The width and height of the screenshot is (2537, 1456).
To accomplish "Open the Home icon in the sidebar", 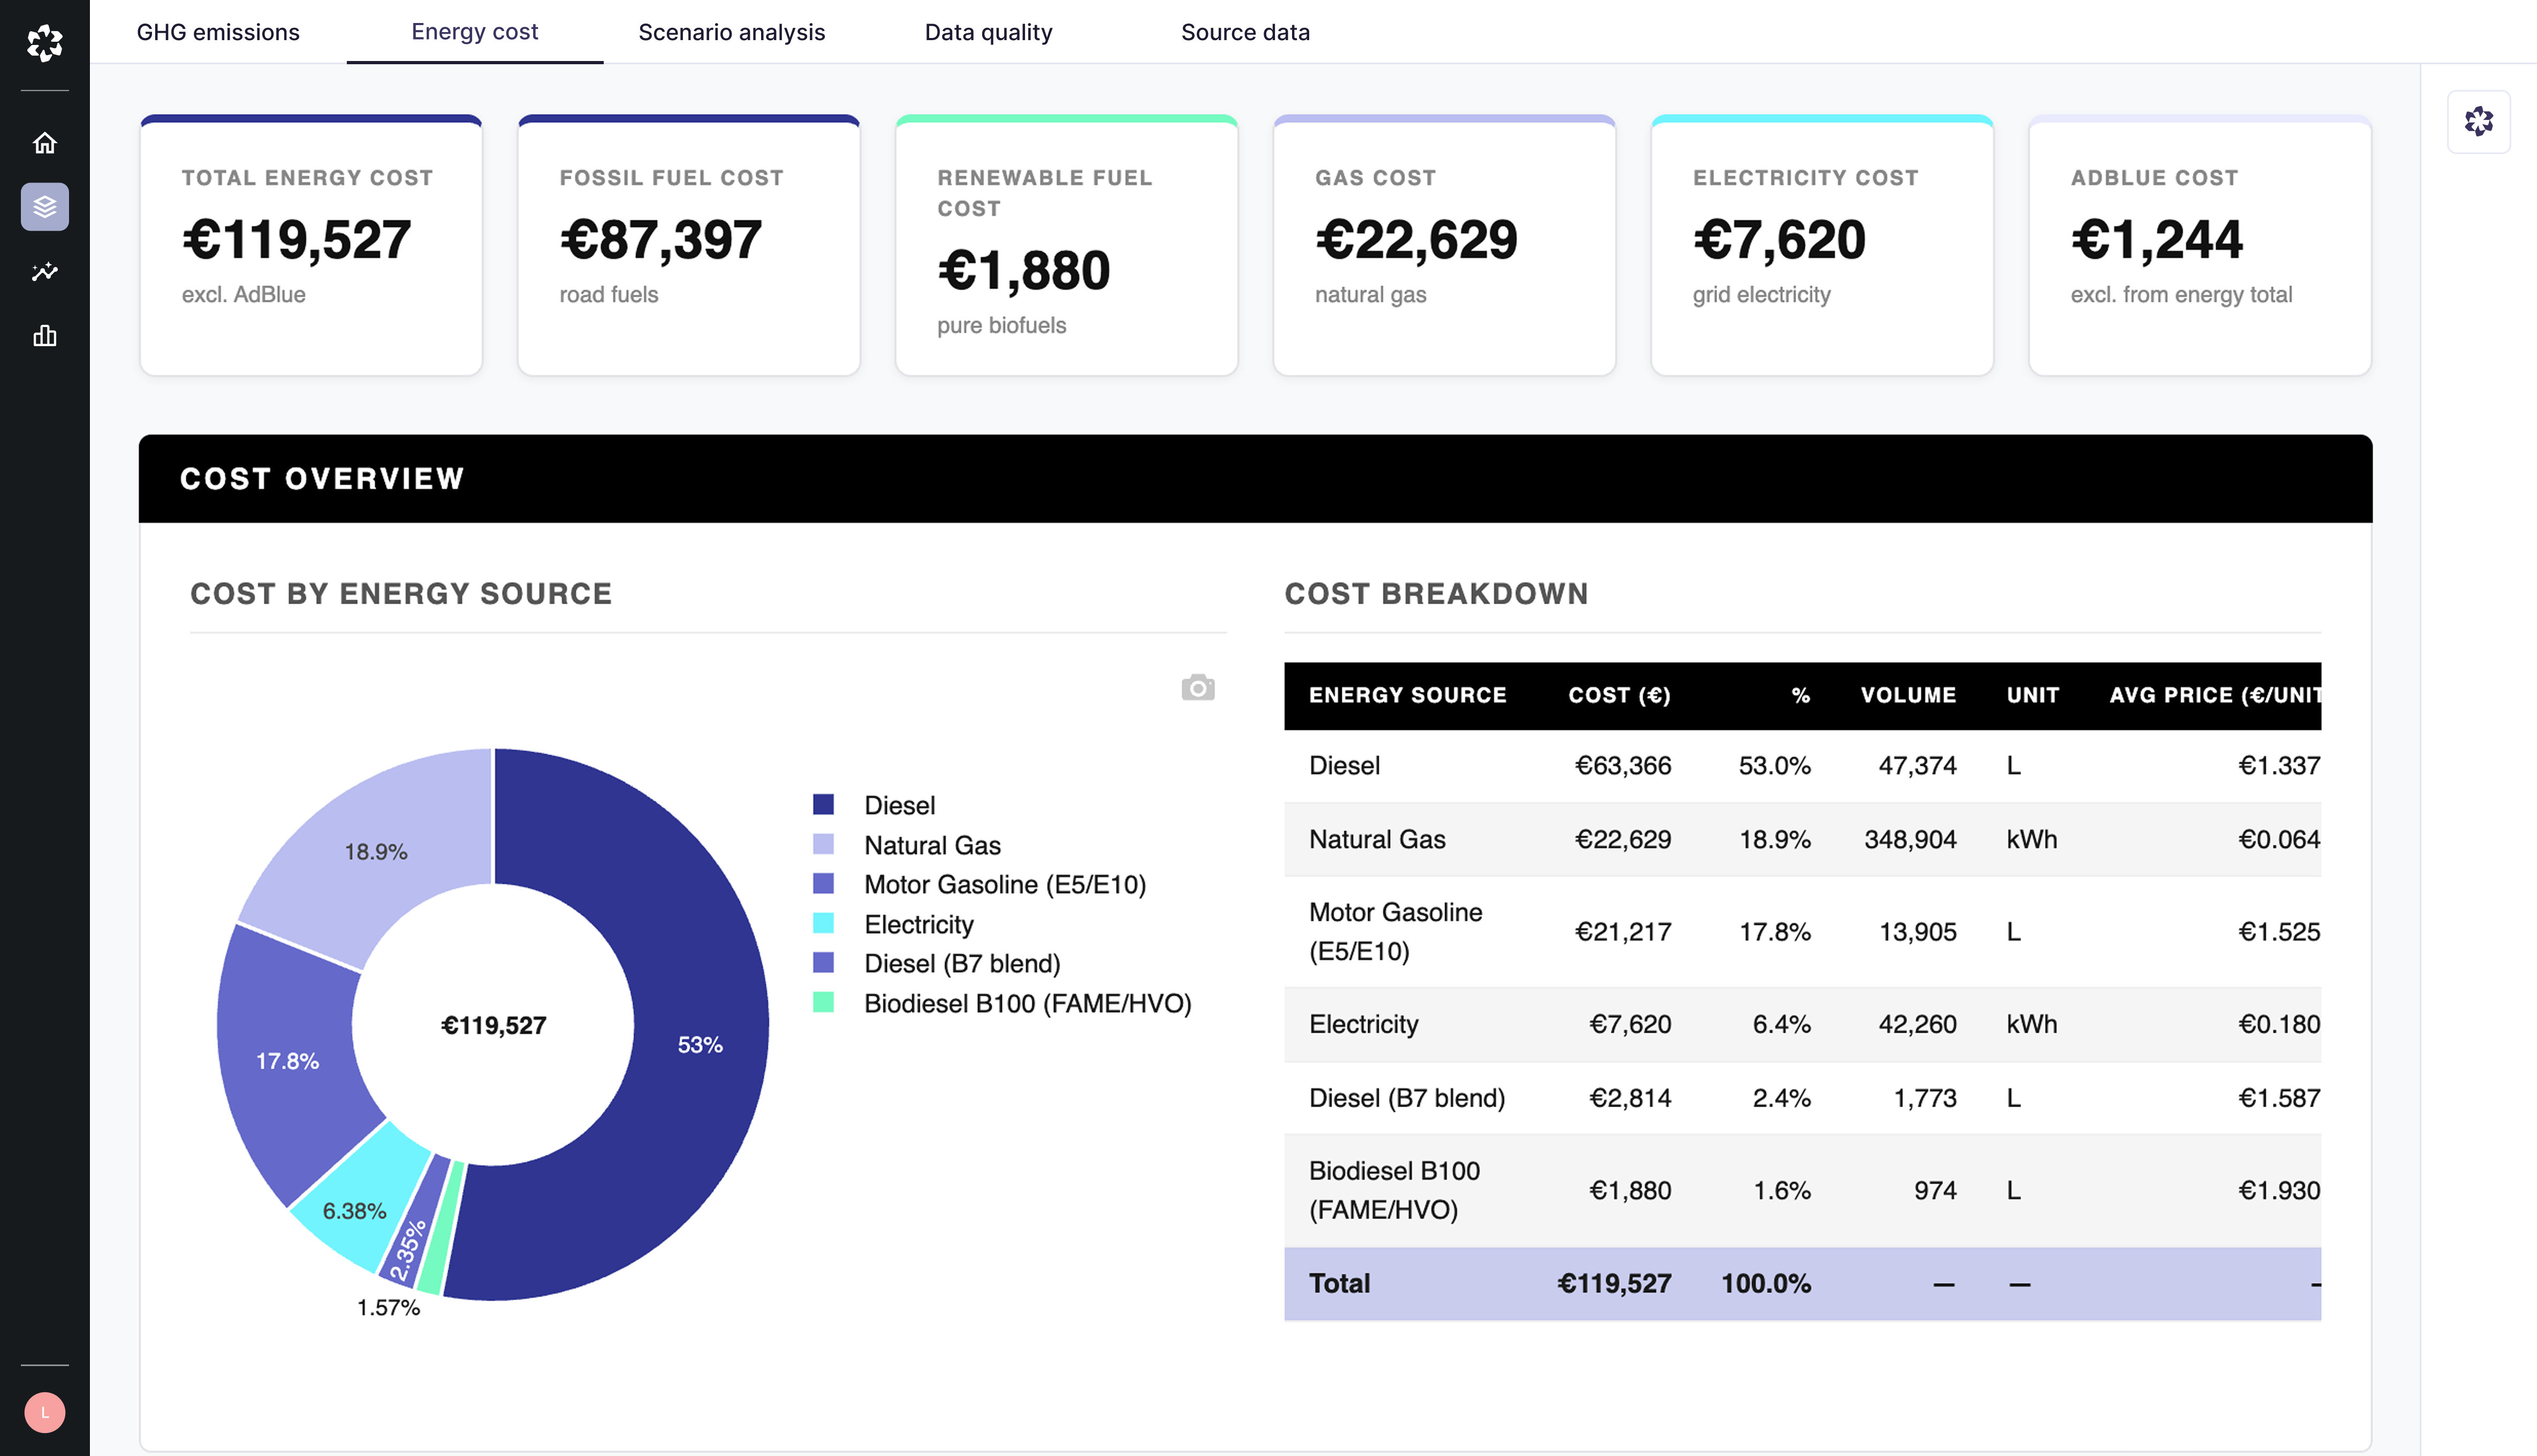I will point(44,143).
